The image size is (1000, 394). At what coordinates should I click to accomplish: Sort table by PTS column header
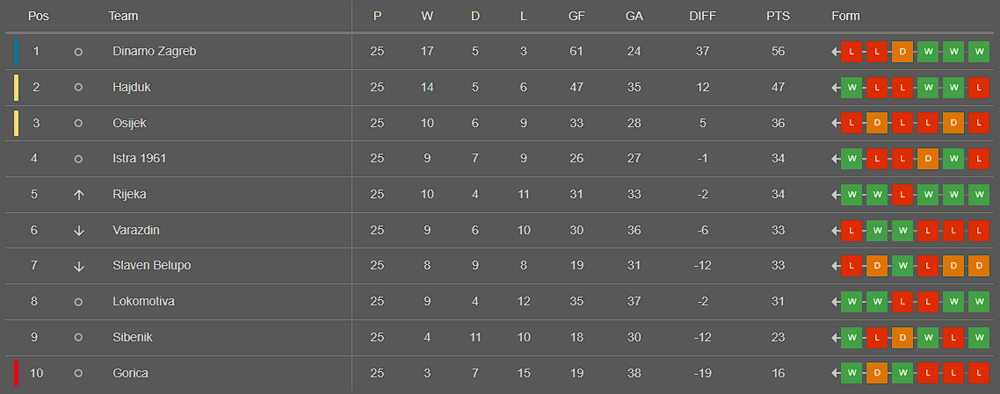[x=778, y=17]
